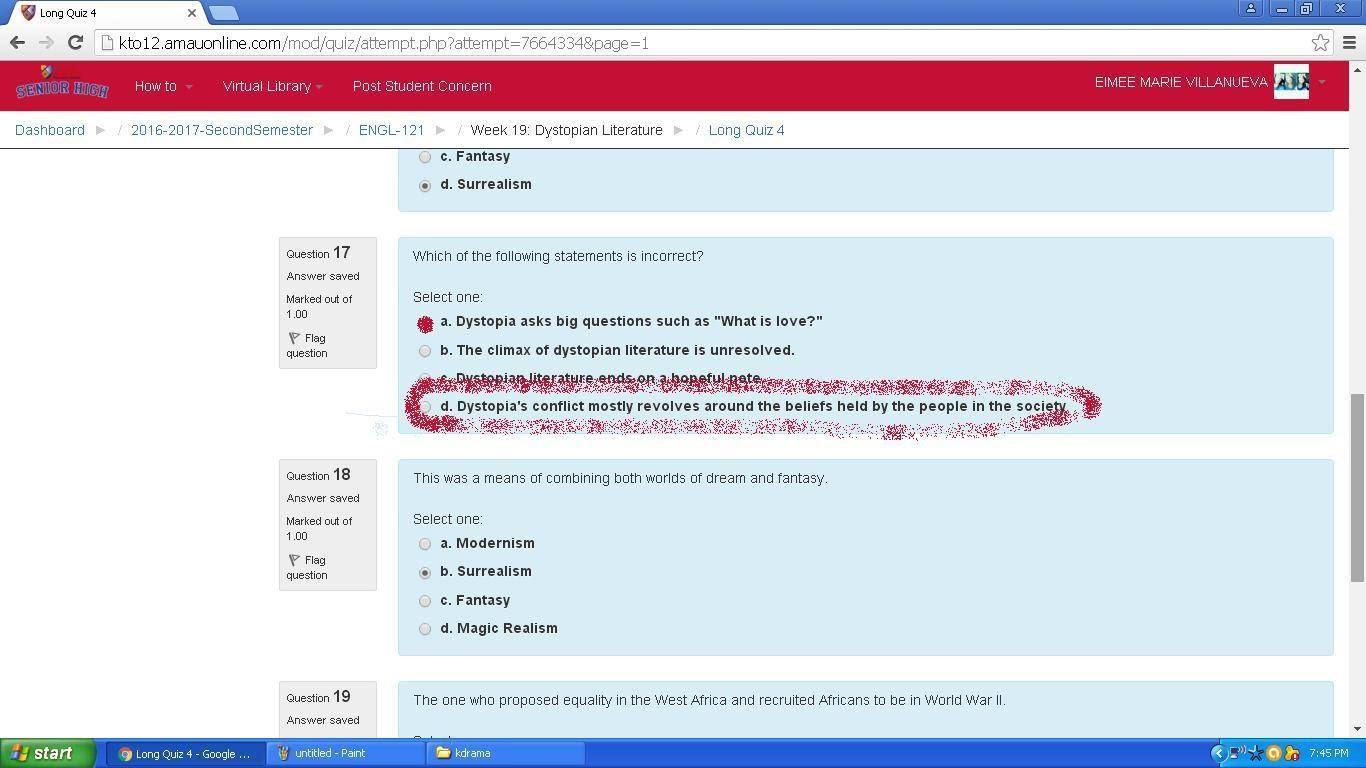The width and height of the screenshot is (1366, 768).
Task: Reload the quiz page
Action: (x=75, y=43)
